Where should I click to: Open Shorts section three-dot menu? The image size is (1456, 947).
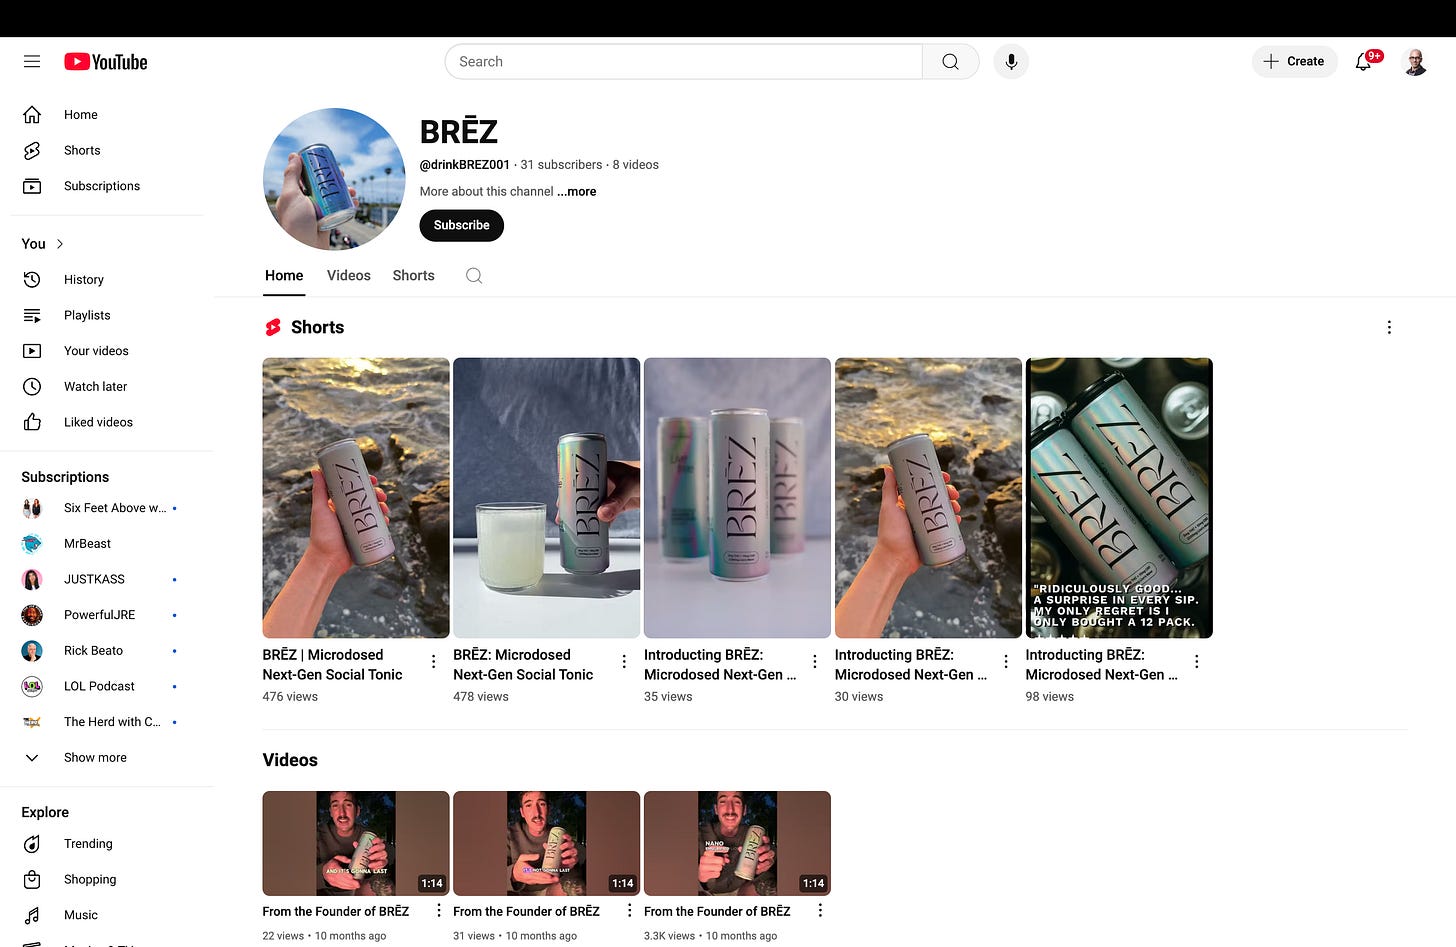[1389, 328]
